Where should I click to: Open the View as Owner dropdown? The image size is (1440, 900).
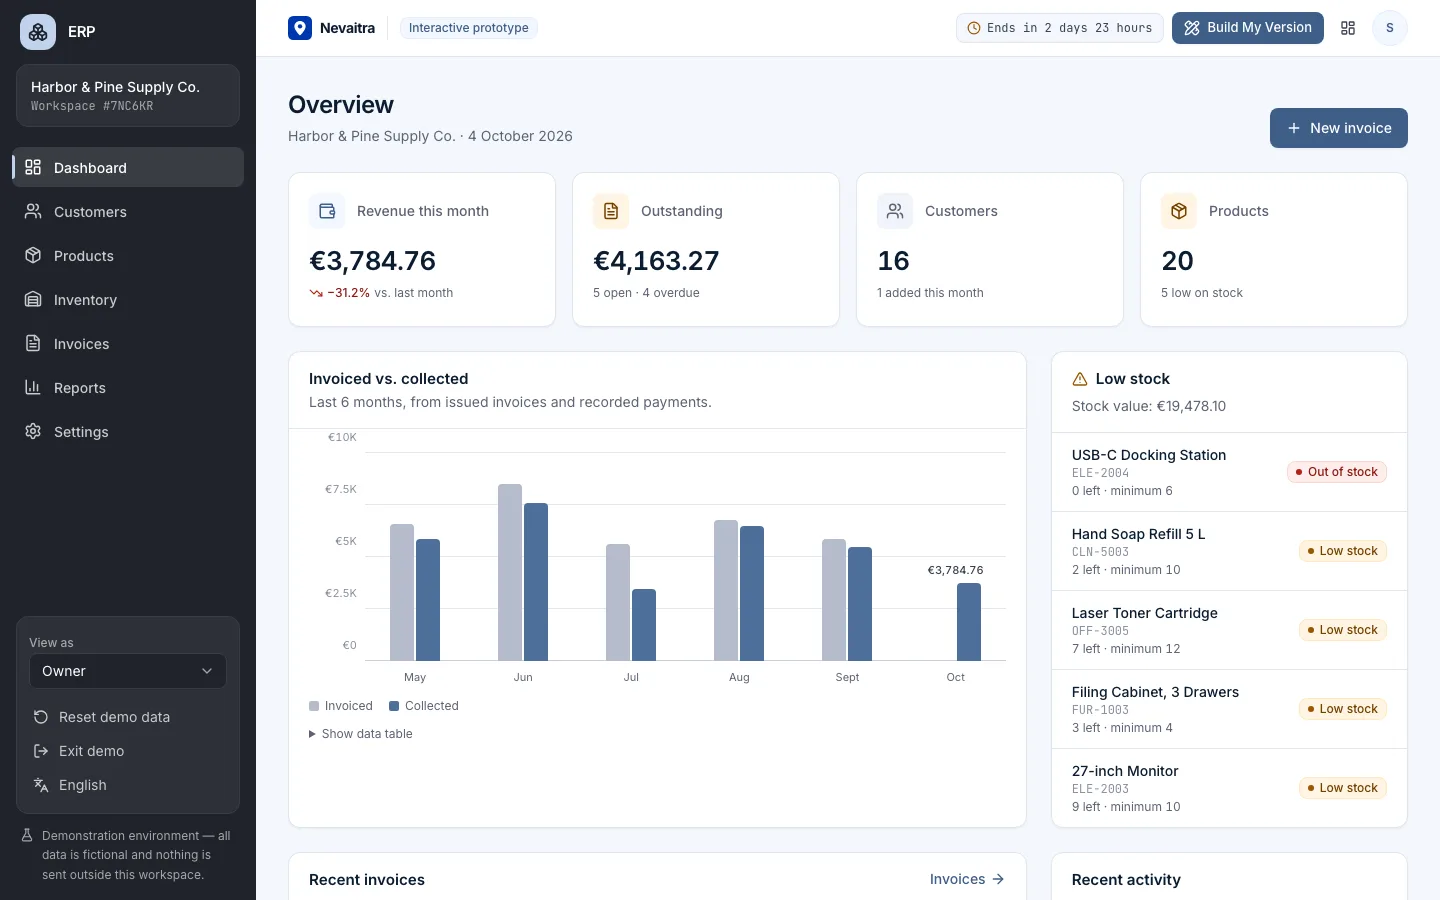[128, 671]
